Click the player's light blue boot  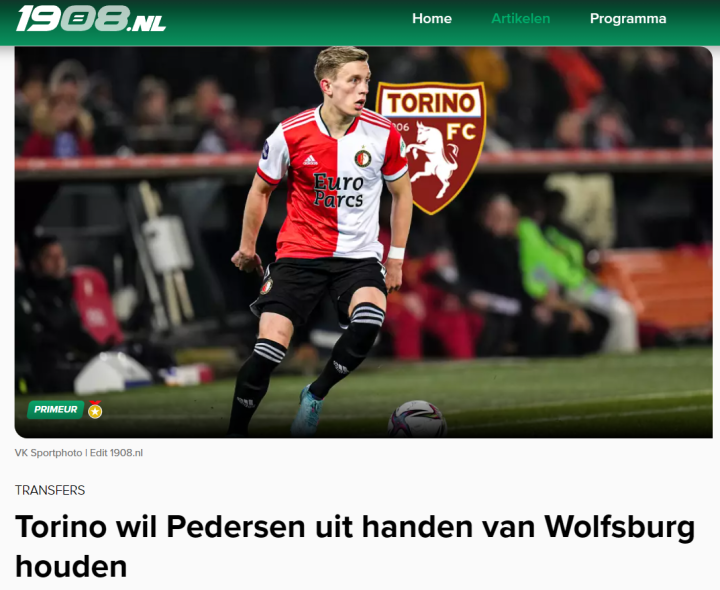307,411
